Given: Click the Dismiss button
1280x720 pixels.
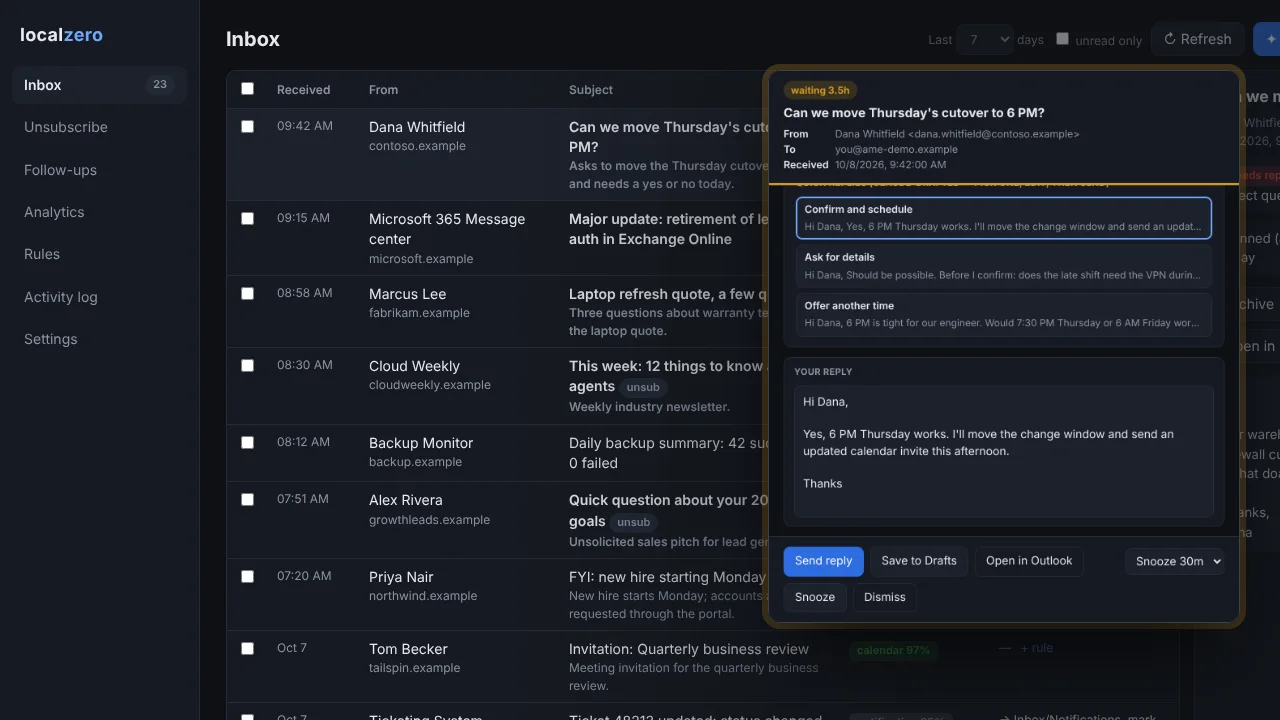Looking at the screenshot, I should 885,597.
